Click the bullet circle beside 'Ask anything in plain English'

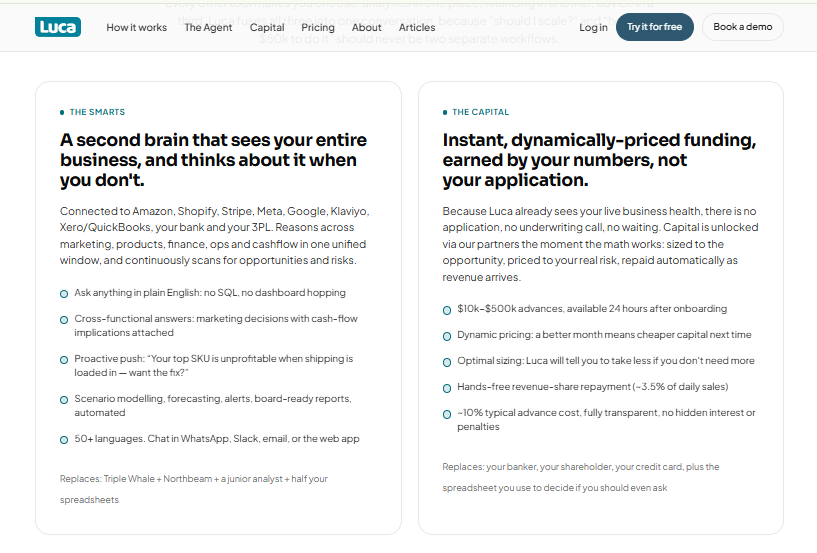64,294
